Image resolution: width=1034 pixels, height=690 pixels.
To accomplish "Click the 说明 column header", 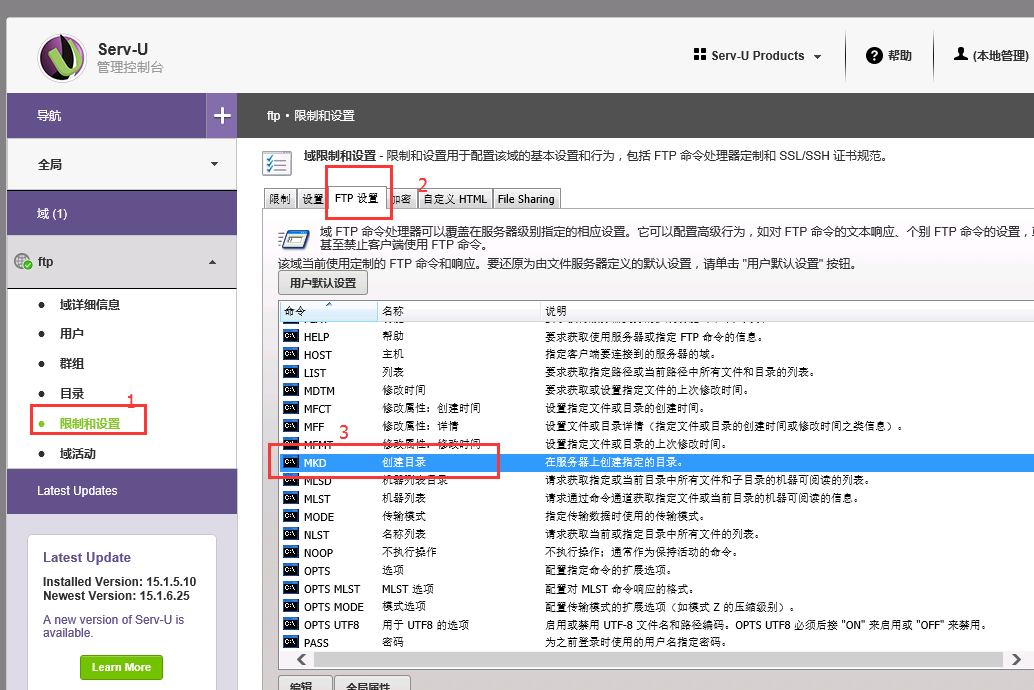I will coord(787,311).
